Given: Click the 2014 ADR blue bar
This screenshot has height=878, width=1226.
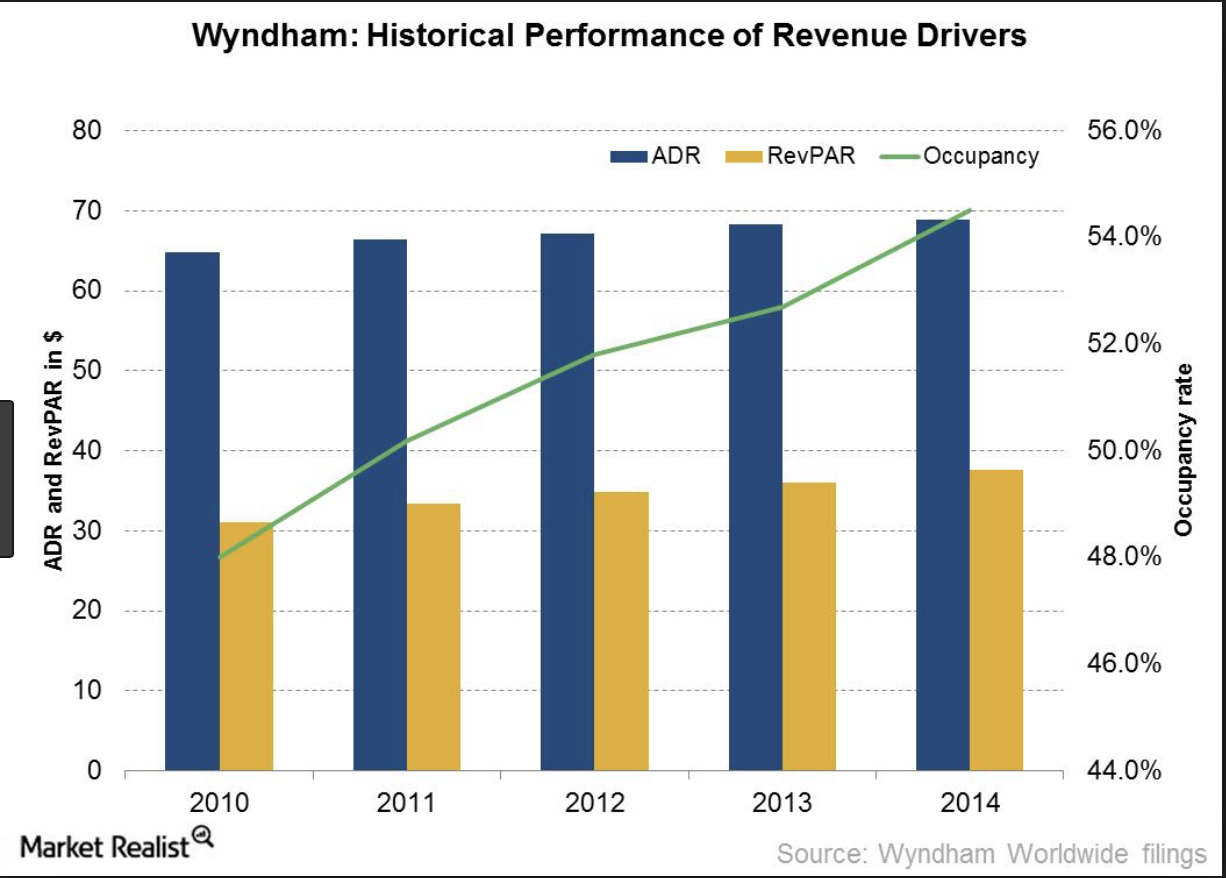Looking at the screenshot, I should [x=943, y=495].
